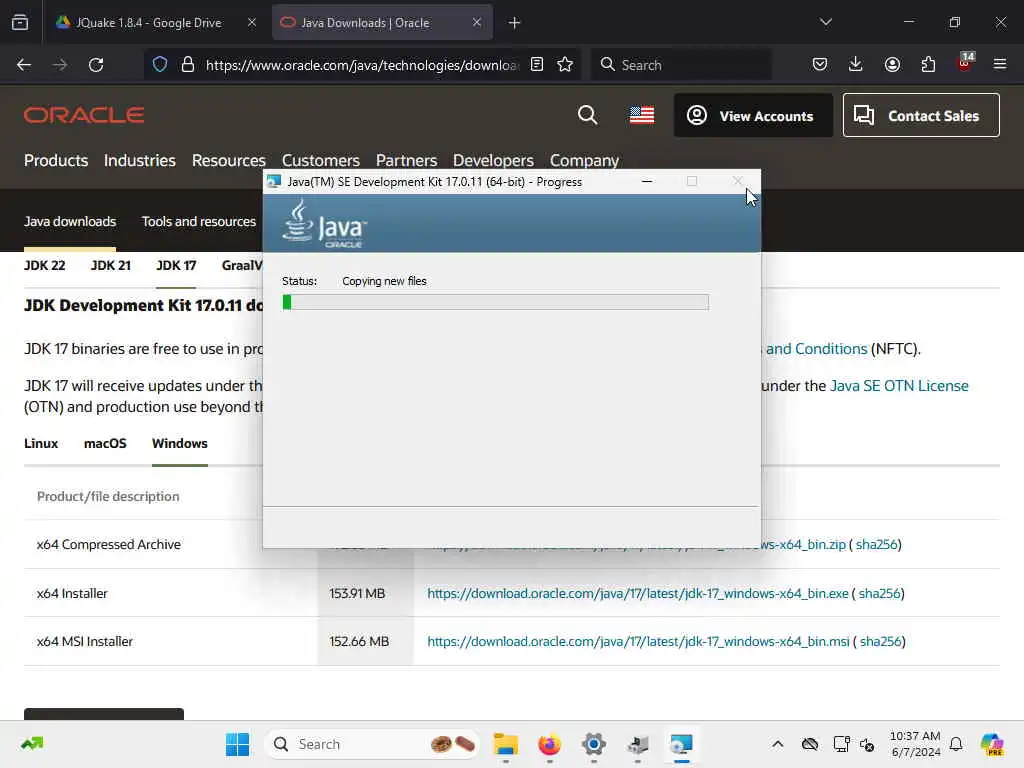Click the Oracle site search magnifier

588,116
